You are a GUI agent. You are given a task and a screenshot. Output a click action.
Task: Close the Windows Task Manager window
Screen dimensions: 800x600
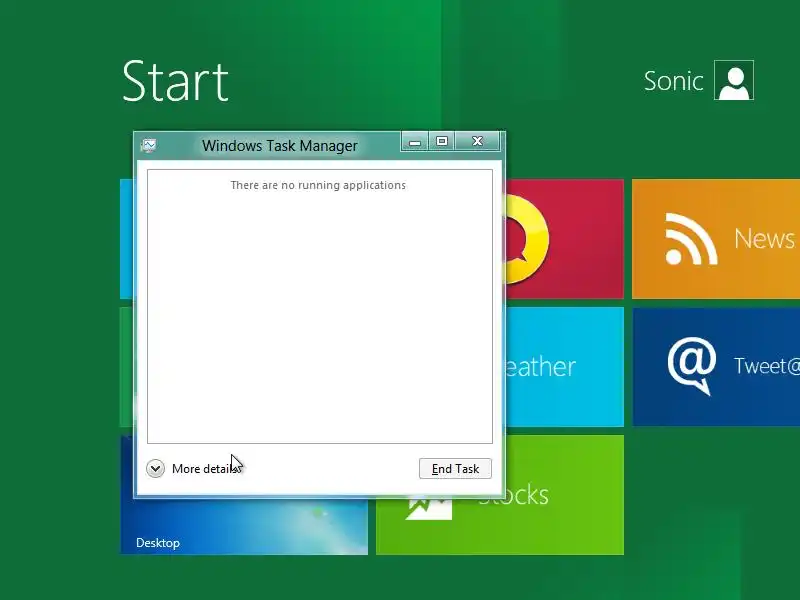click(x=477, y=141)
